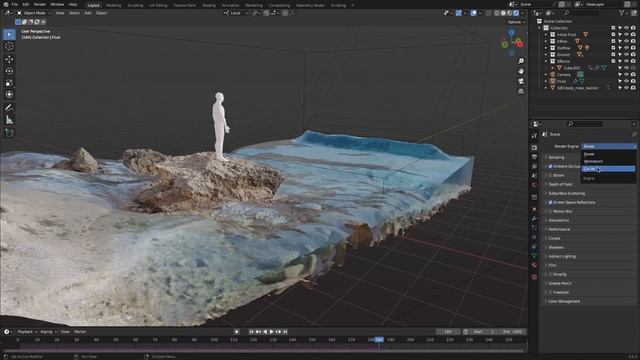Hide Initial Fluid collection with eye icon
The height and width of the screenshot is (360, 640).
pos(627,35)
